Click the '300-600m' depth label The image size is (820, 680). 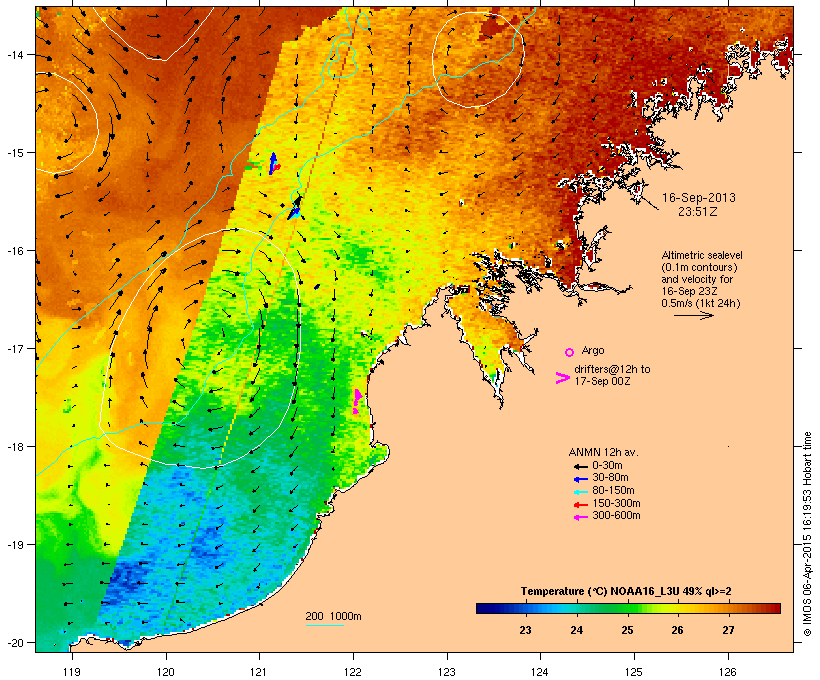point(616,516)
